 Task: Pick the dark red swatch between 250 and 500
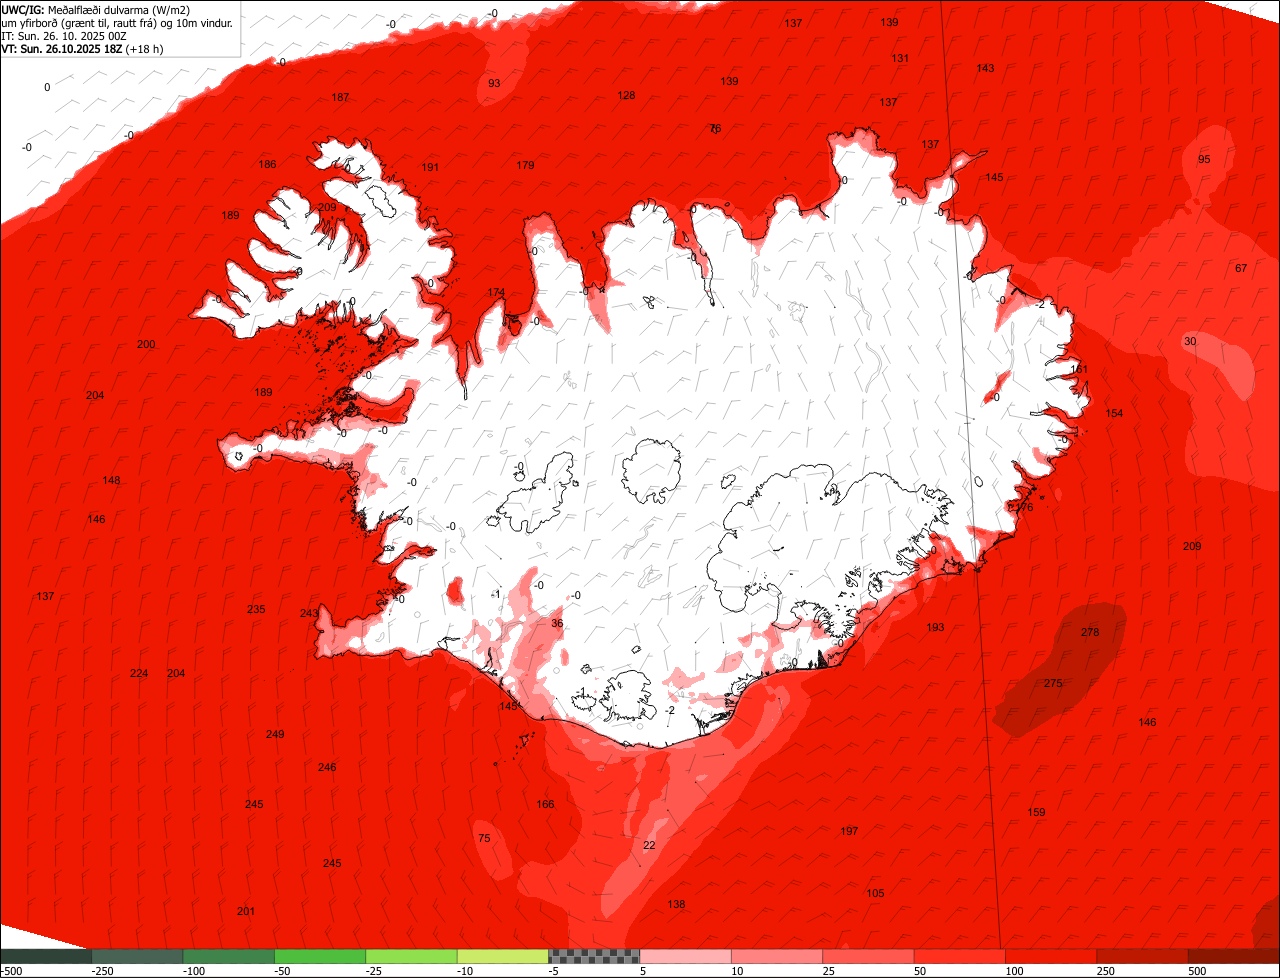[x=1143, y=956]
